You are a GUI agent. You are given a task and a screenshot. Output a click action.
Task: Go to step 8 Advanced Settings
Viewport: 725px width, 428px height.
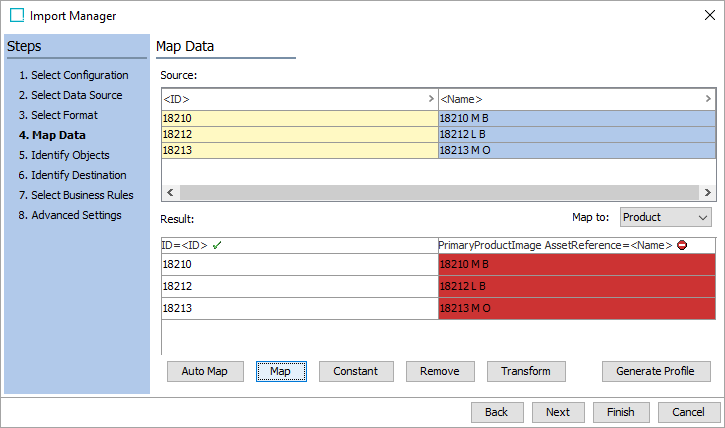[70, 215]
